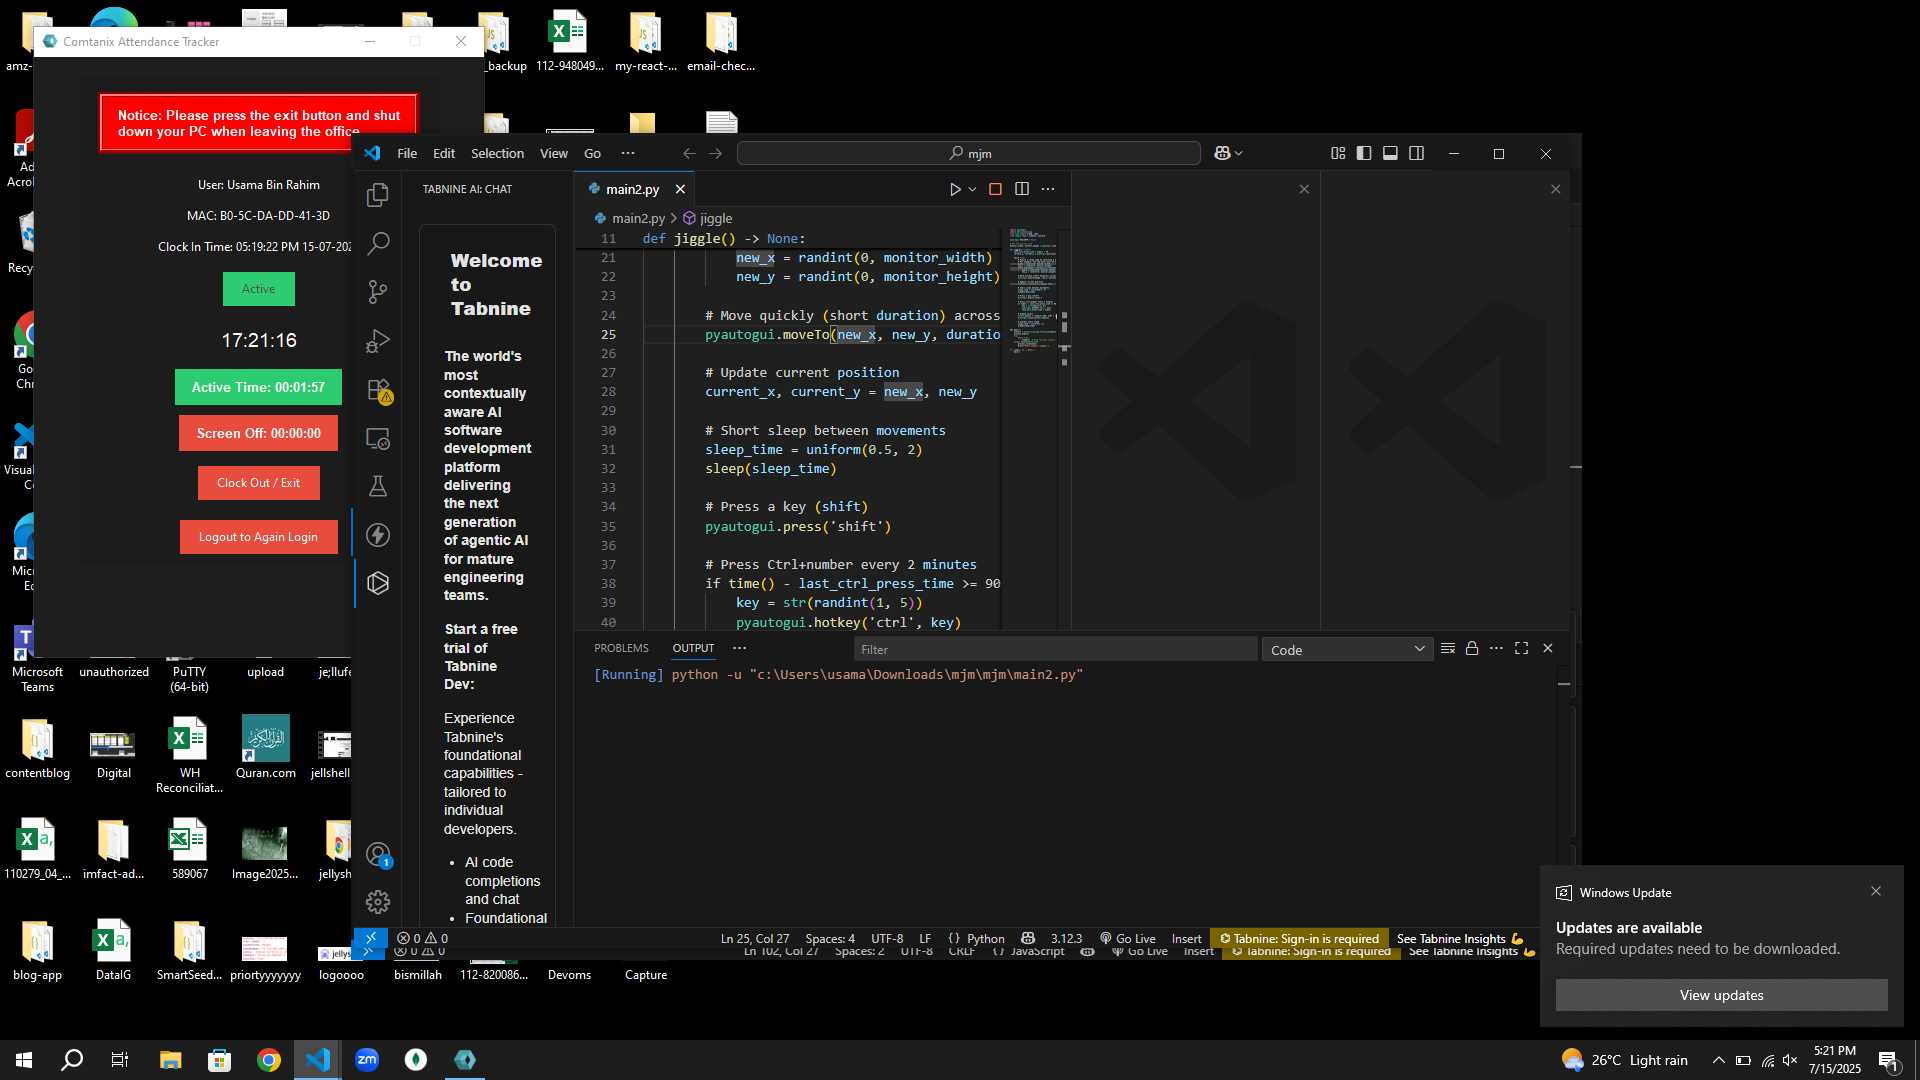Open Accounts icon in activity bar
Viewport: 1920px width, 1080px height.
(378, 855)
